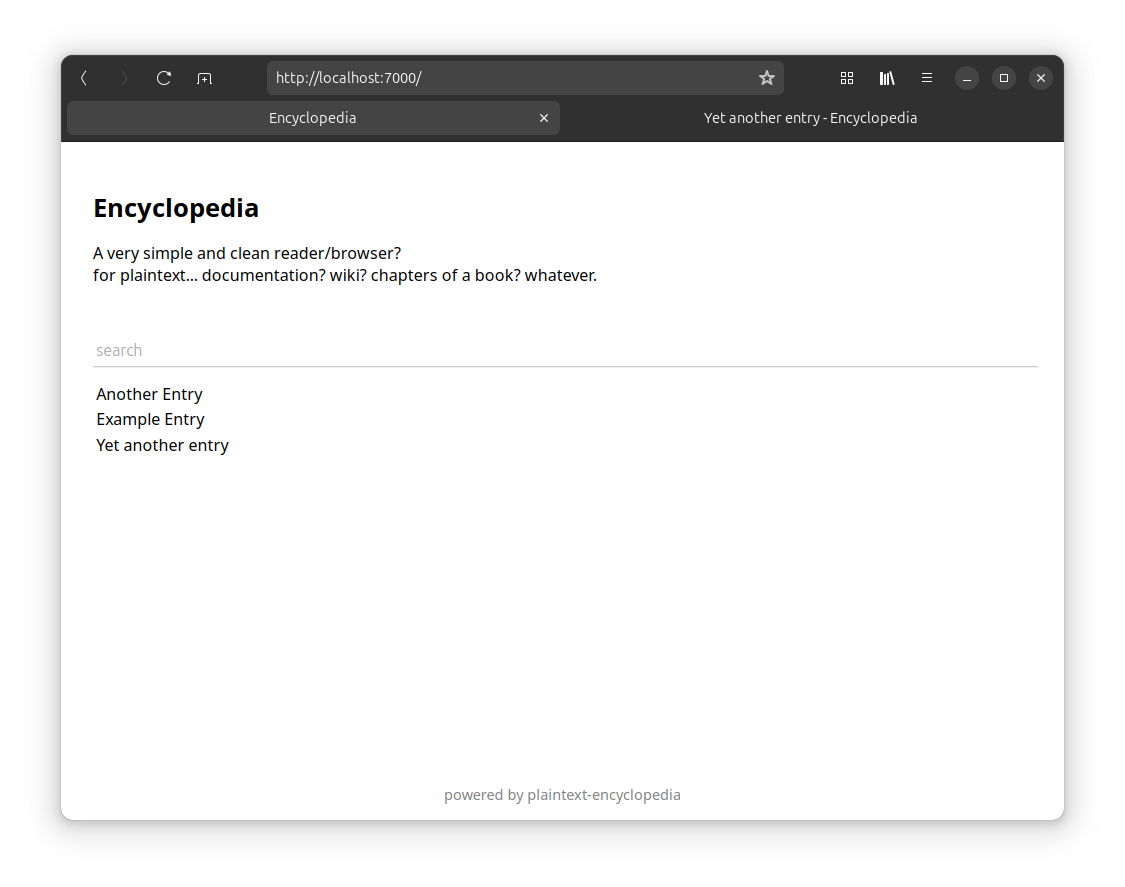Go back to the previous page
Image resolution: width=1125 pixels, height=887 pixels.
coord(84,78)
